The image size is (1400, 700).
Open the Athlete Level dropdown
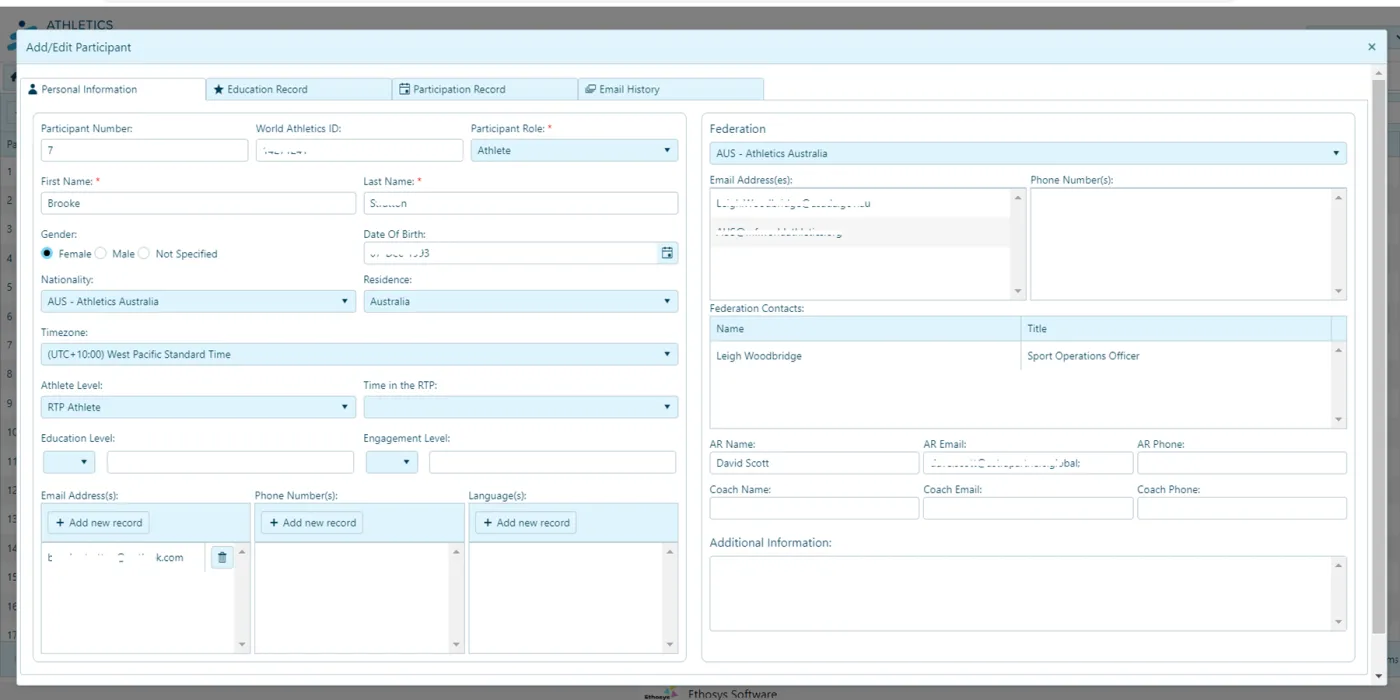pyautogui.click(x=198, y=407)
